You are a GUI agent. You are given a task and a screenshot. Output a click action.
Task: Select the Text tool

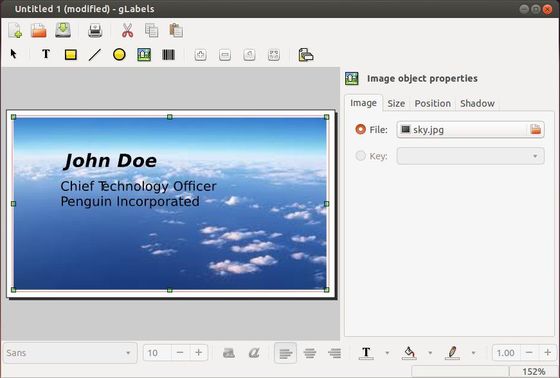coord(46,55)
